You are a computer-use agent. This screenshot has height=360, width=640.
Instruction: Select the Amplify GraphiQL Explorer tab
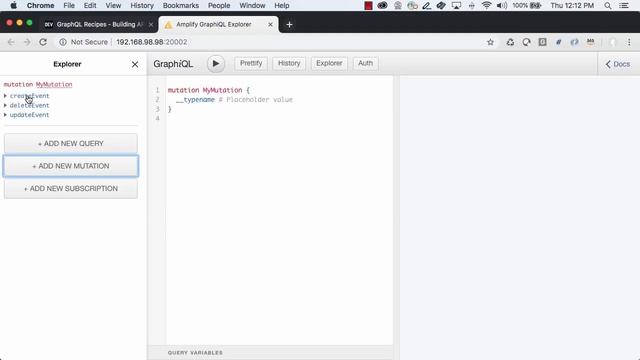[x=218, y=24]
